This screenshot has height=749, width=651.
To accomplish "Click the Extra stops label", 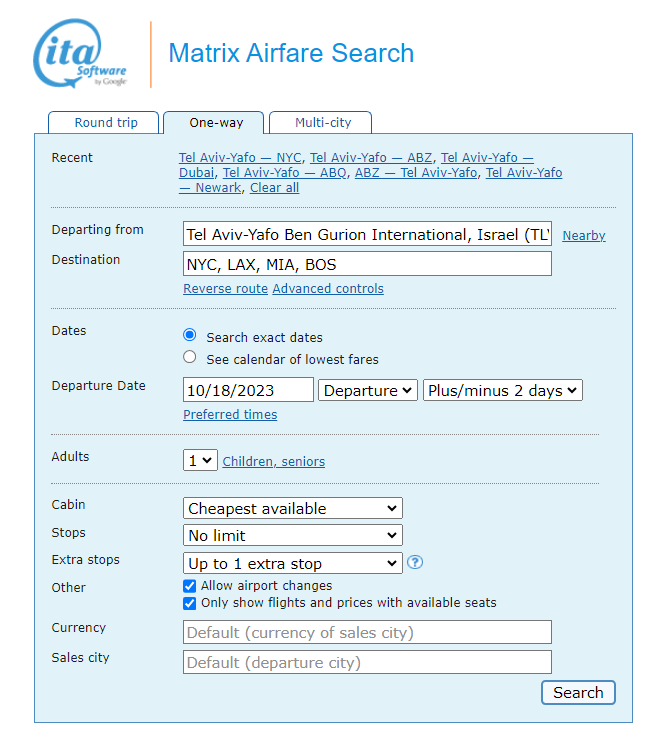I will (x=85, y=560).
